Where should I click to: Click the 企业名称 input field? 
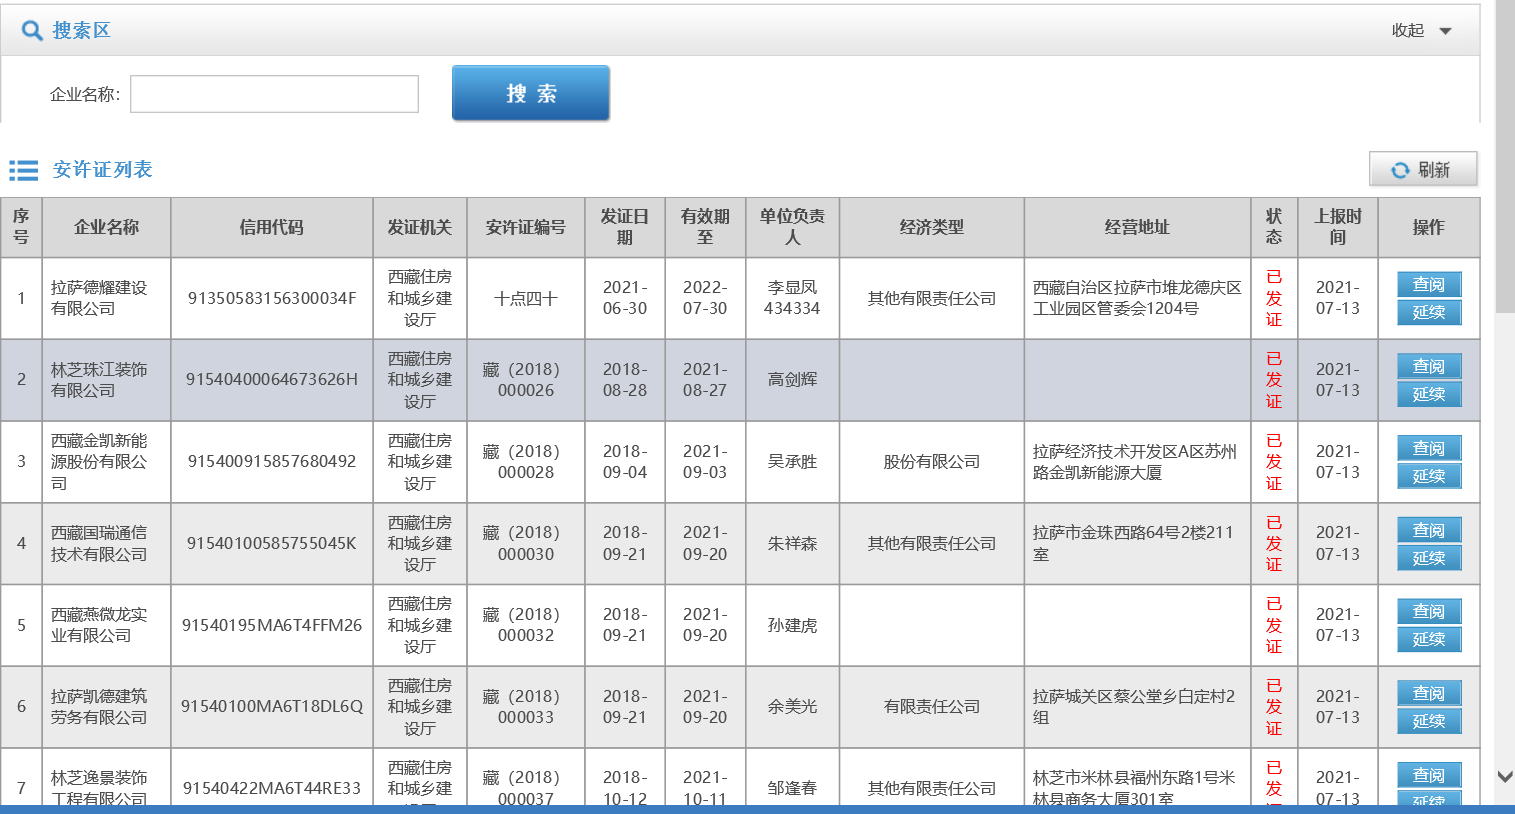[274, 94]
